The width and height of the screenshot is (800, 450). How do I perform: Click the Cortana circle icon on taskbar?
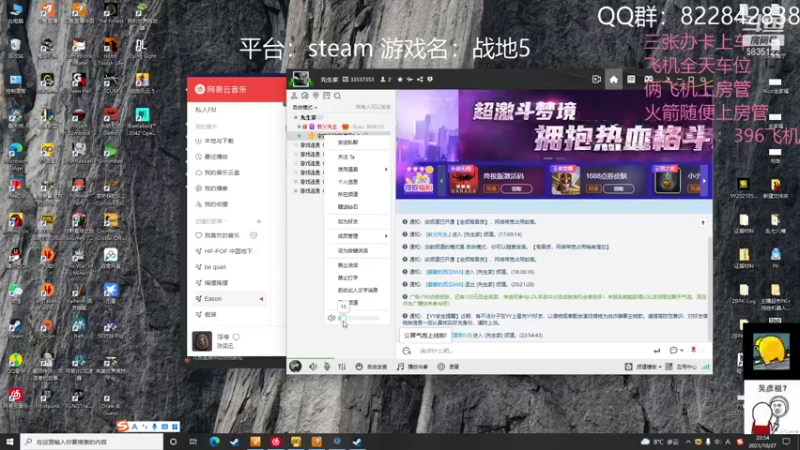[x=173, y=441]
